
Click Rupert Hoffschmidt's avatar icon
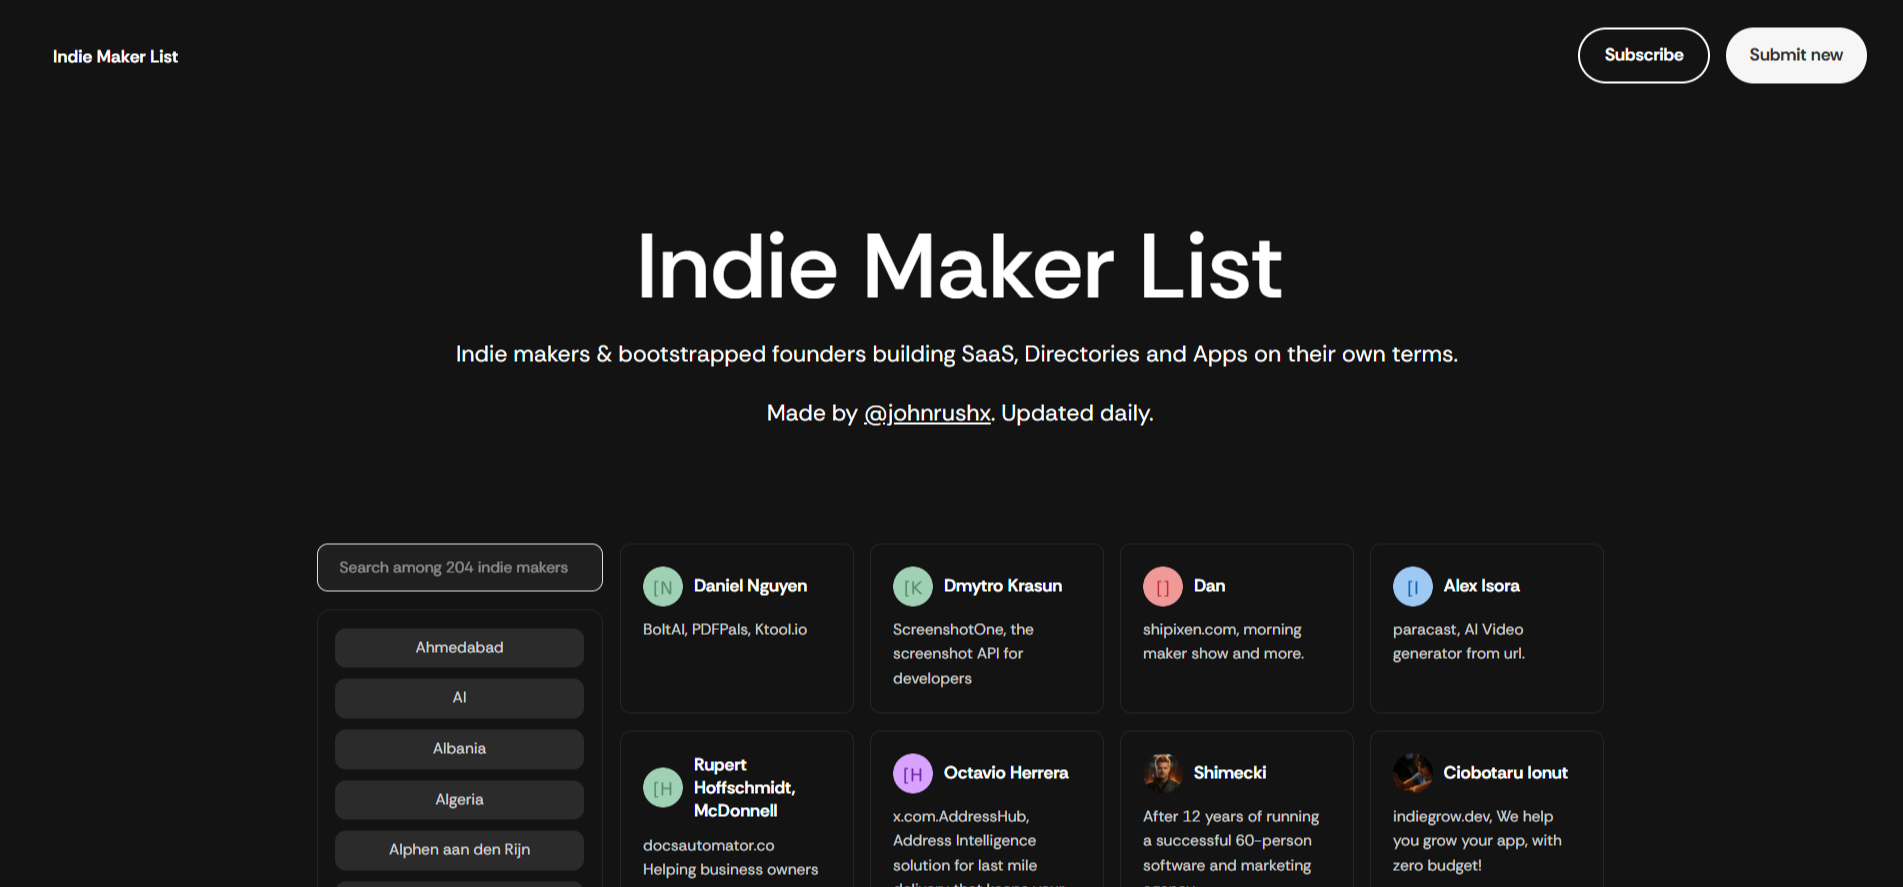(662, 788)
